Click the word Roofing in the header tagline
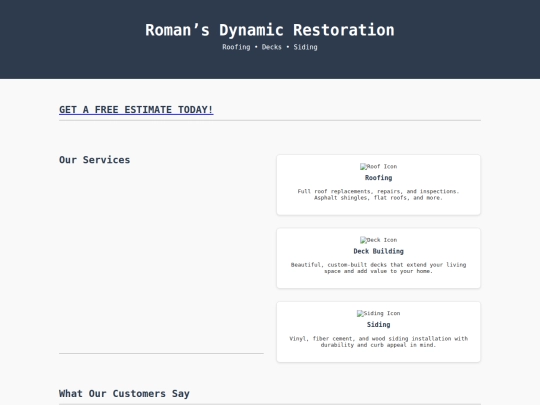The image size is (540, 405). pyautogui.click(x=236, y=47)
